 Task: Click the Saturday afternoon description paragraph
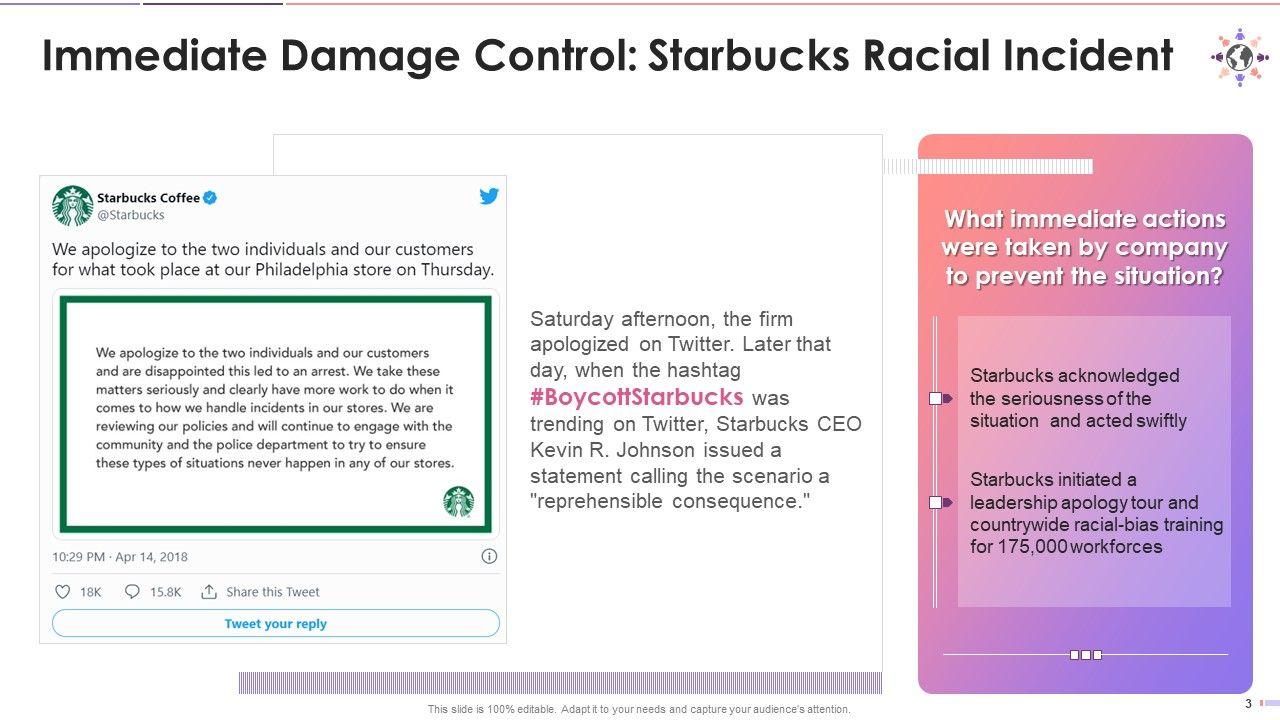point(696,410)
